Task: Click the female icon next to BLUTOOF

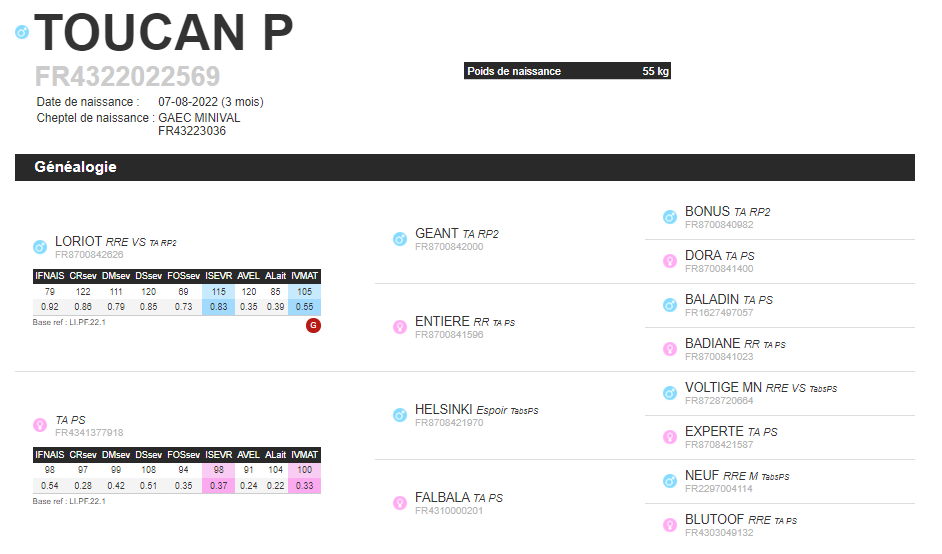Action: (670, 525)
